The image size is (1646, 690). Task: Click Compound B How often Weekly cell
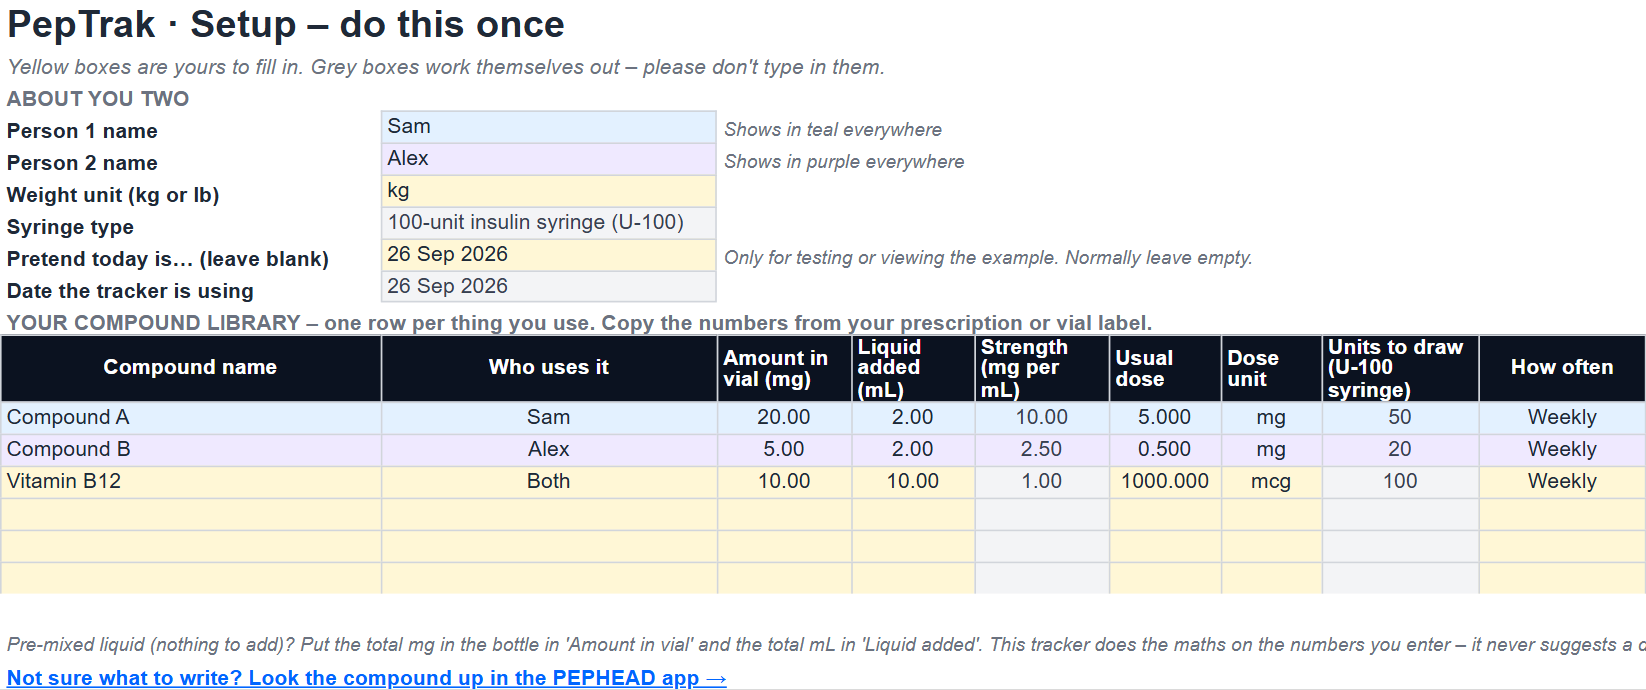1562,450
